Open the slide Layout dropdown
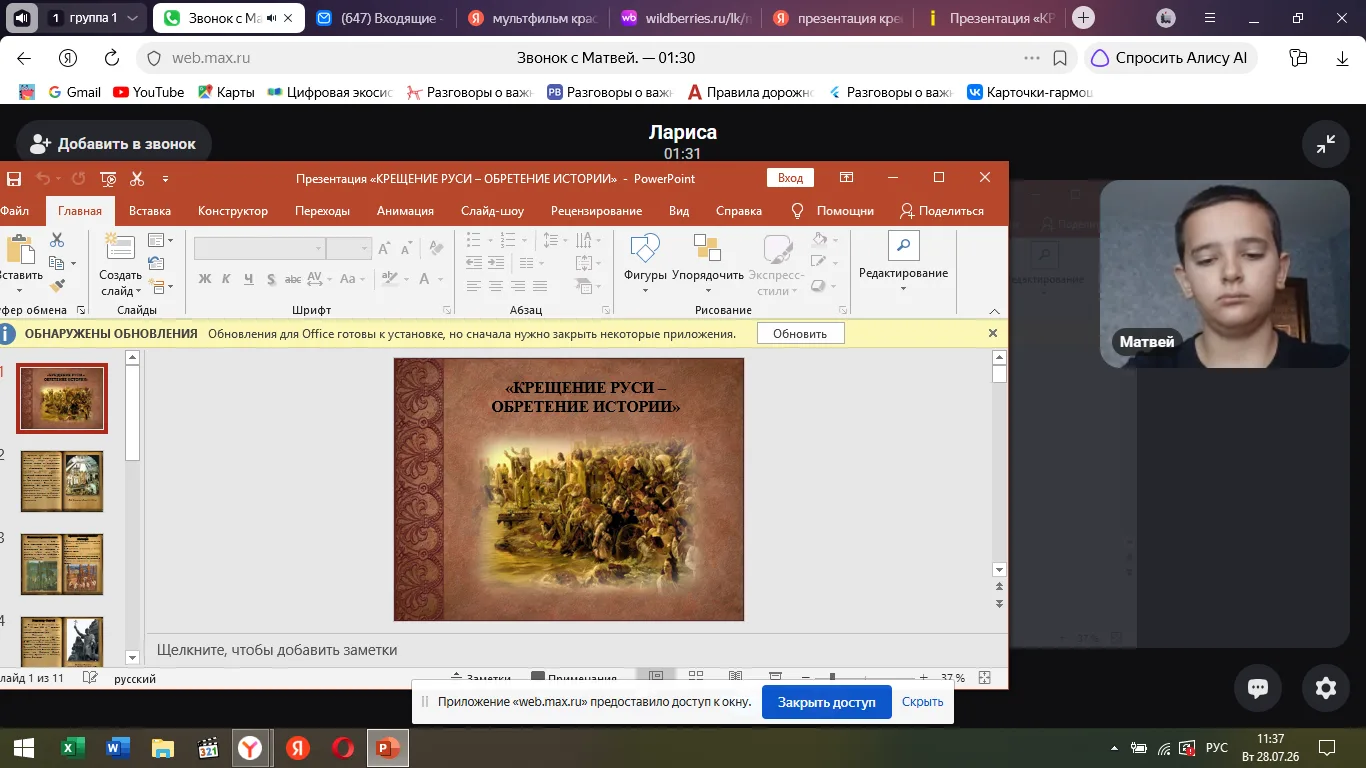1366x768 pixels. pyautogui.click(x=160, y=240)
